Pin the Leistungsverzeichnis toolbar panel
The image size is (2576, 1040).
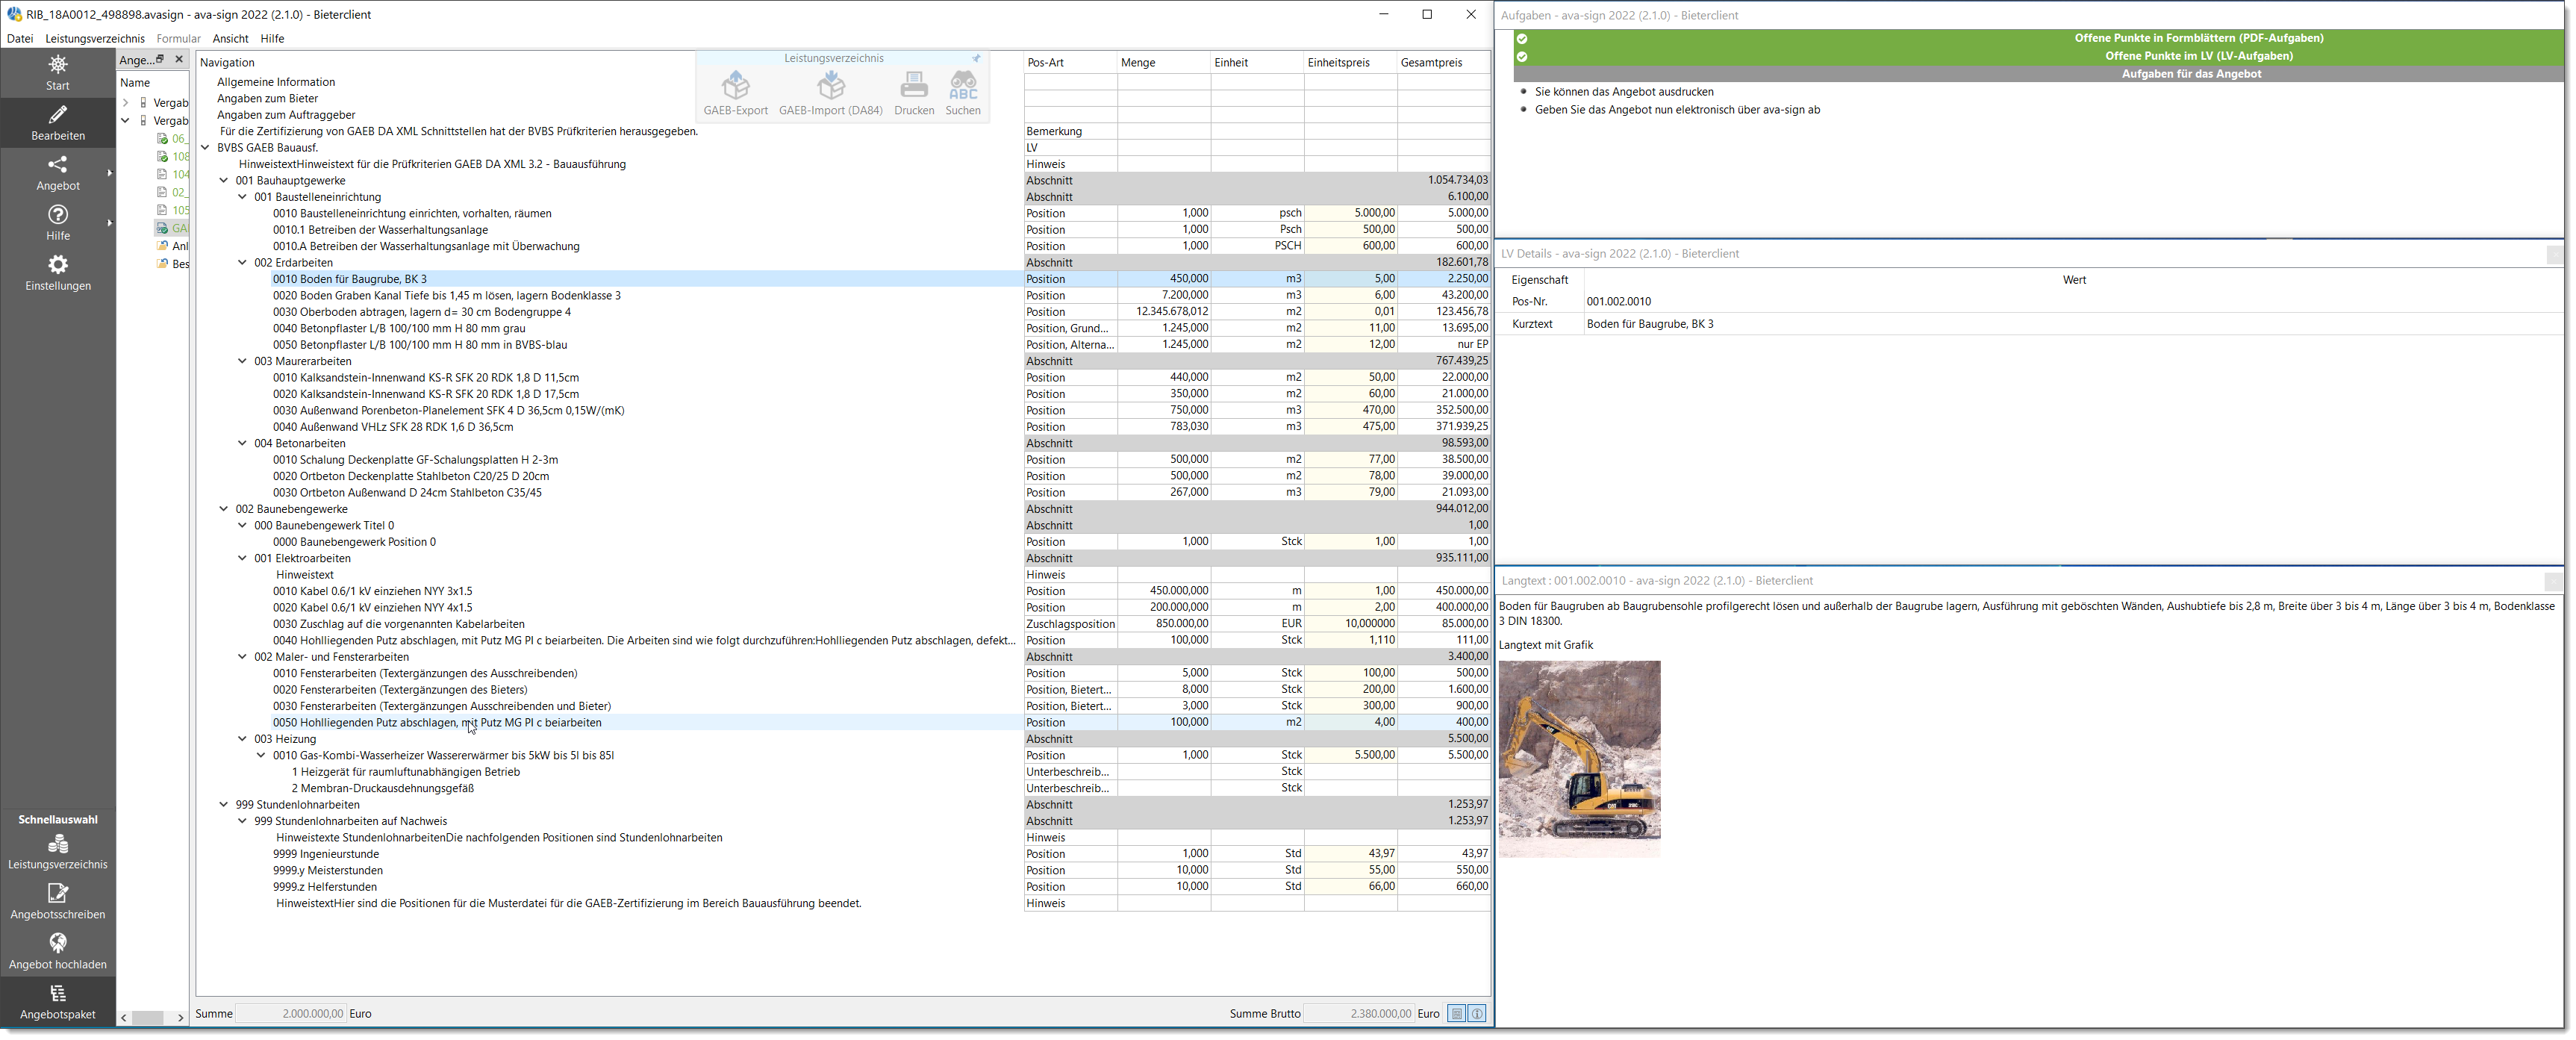coord(977,59)
